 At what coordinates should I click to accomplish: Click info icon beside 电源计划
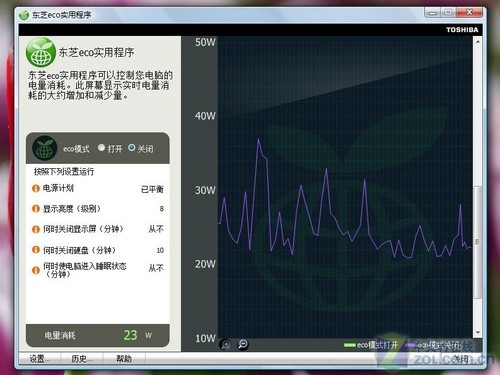(x=36, y=188)
